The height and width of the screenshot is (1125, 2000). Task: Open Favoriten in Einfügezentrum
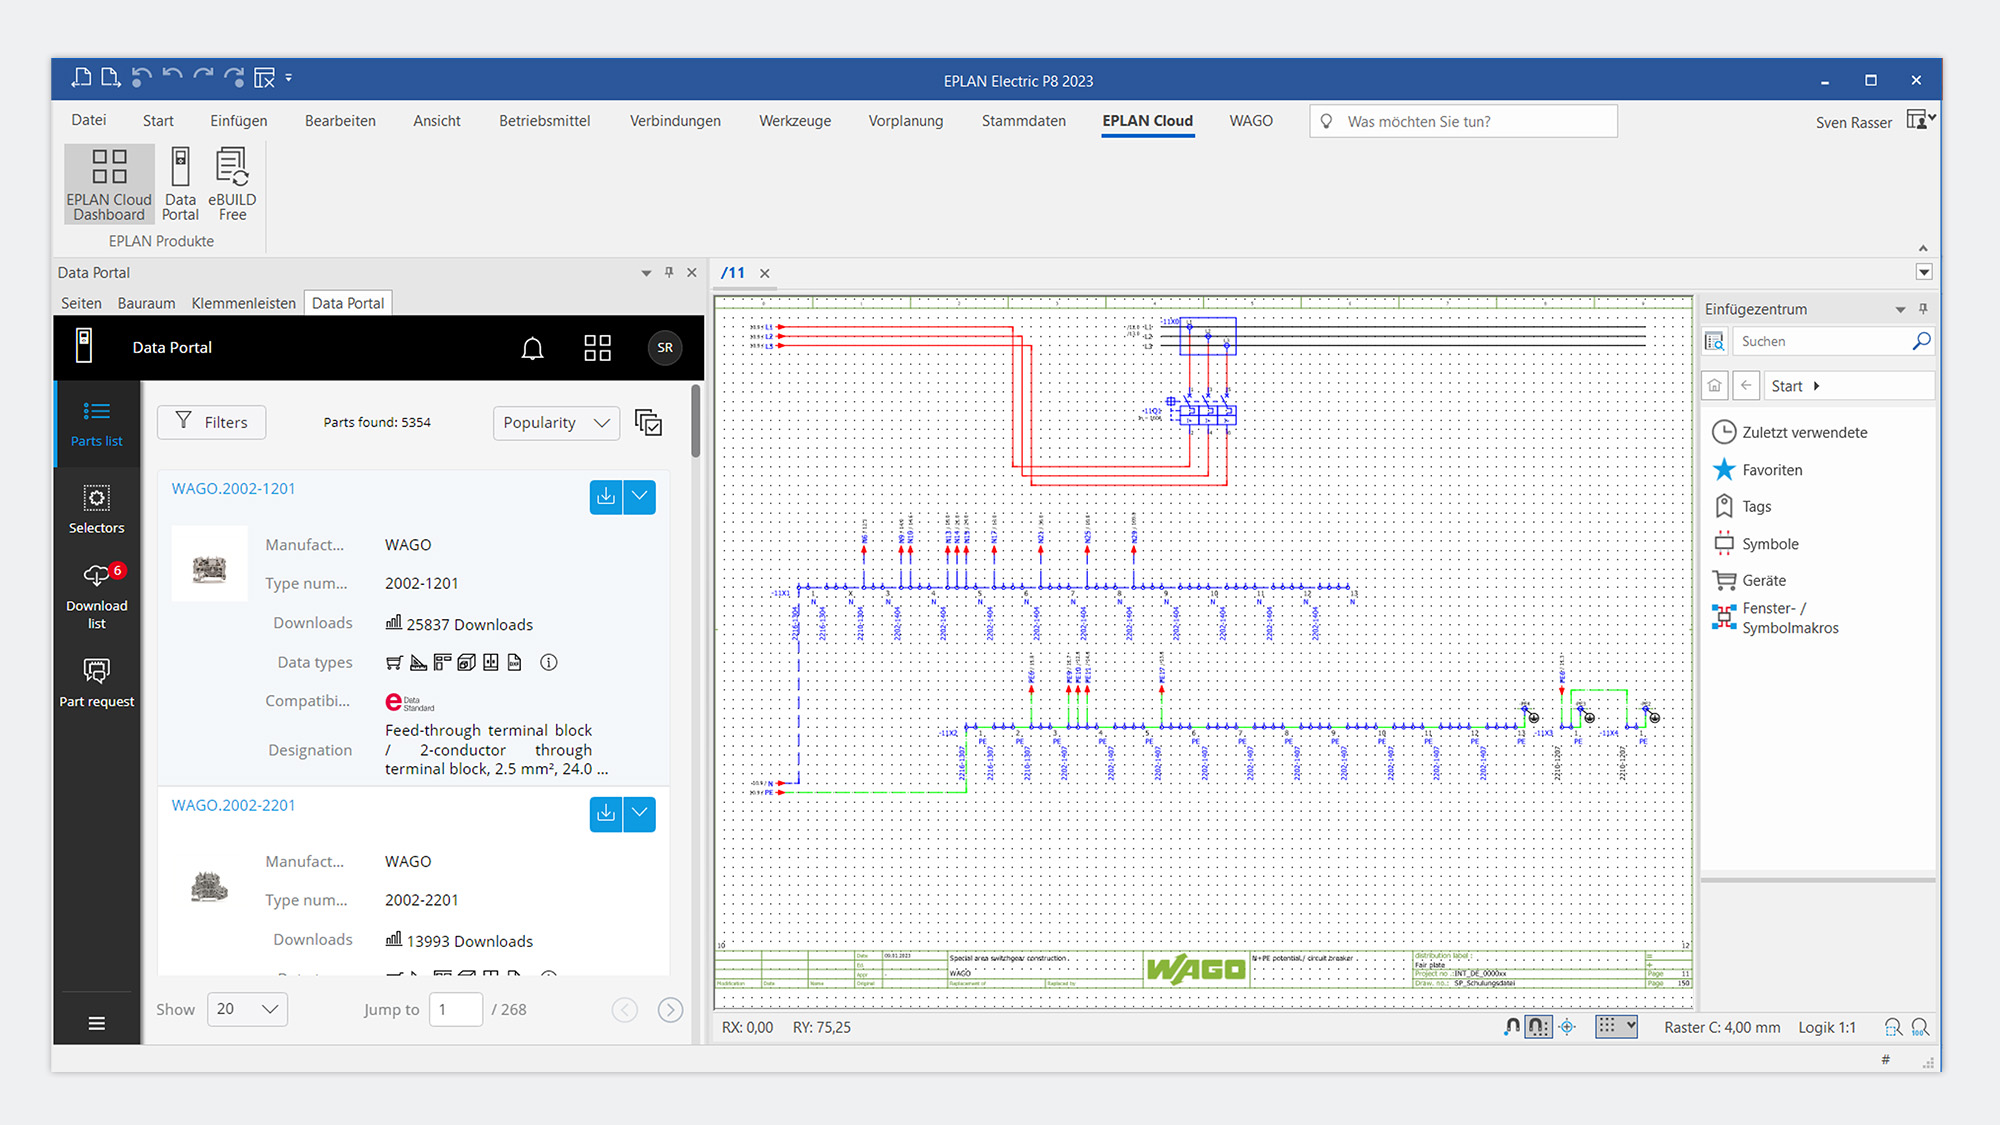tap(1758, 470)
